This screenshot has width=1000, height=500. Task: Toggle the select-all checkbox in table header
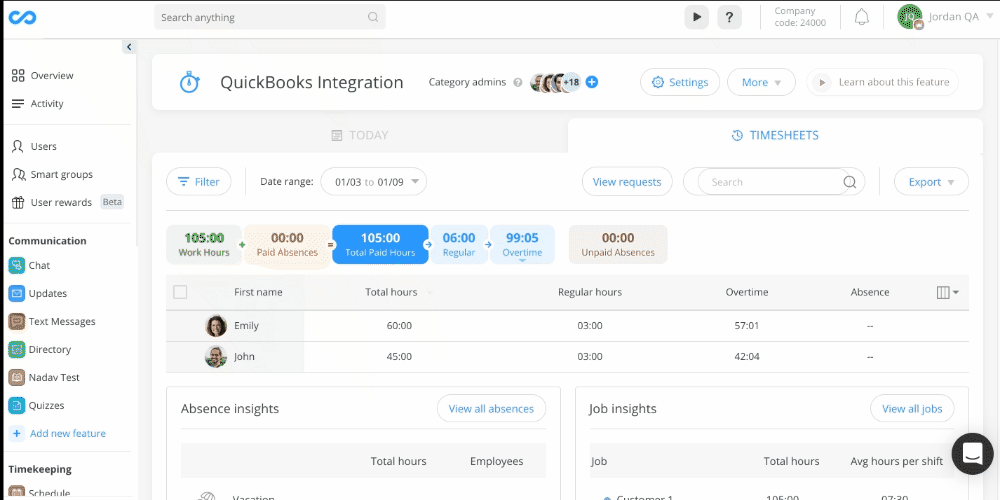[x=180, y=292]
